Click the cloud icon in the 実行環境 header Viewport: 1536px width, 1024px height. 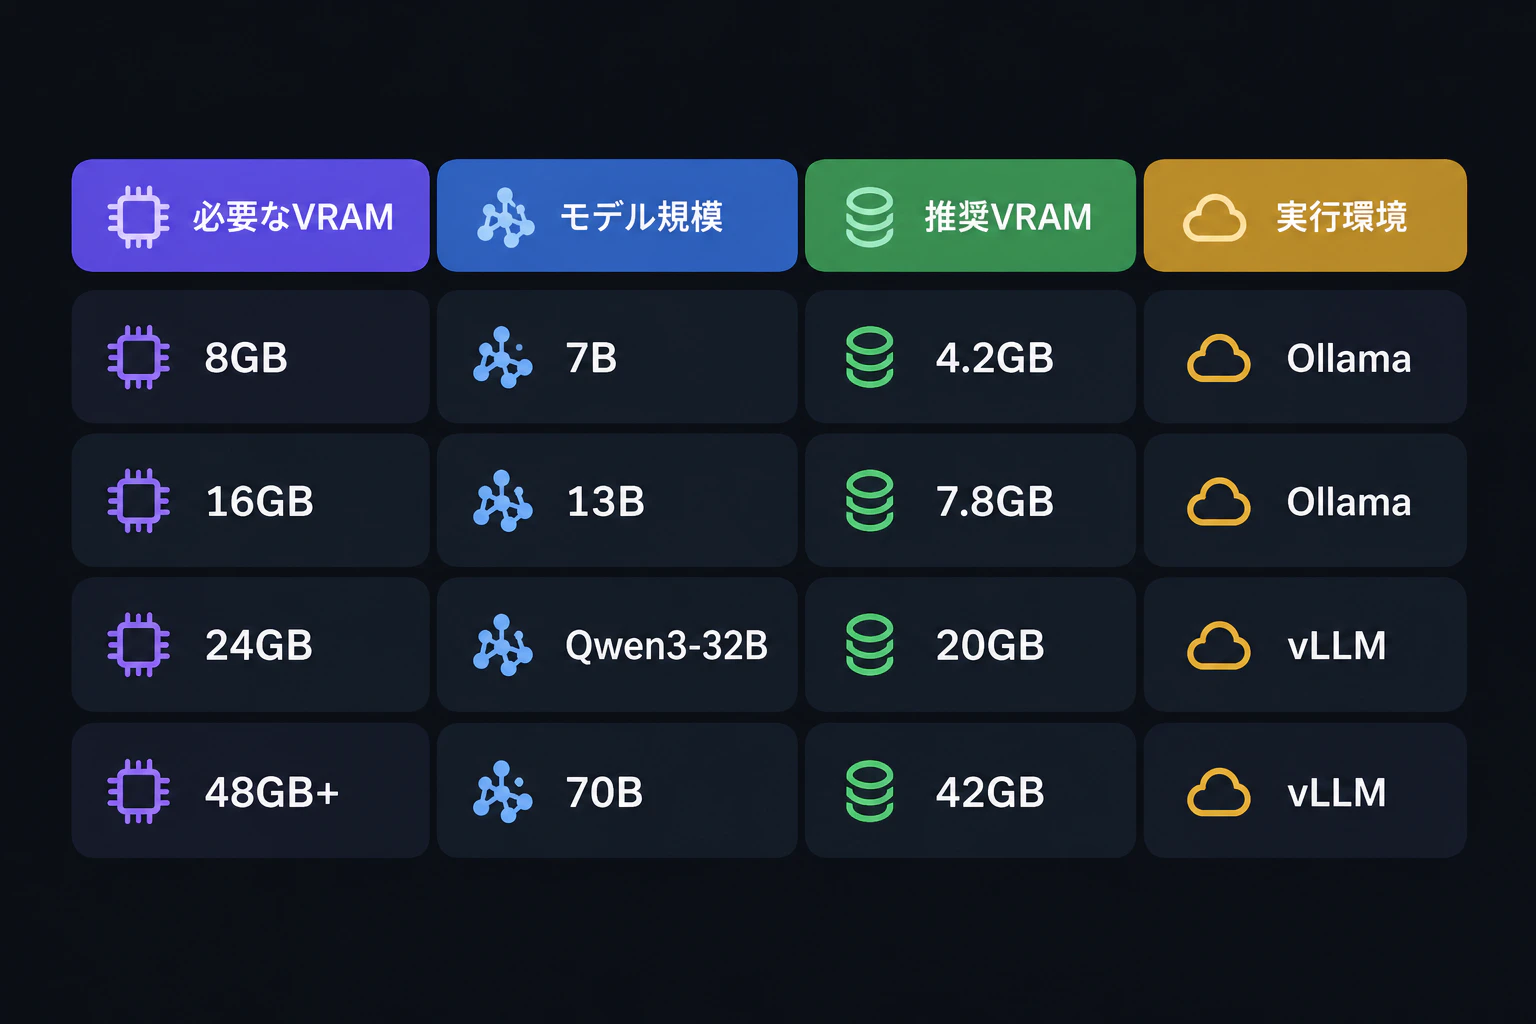click(x=1214, y=218)
